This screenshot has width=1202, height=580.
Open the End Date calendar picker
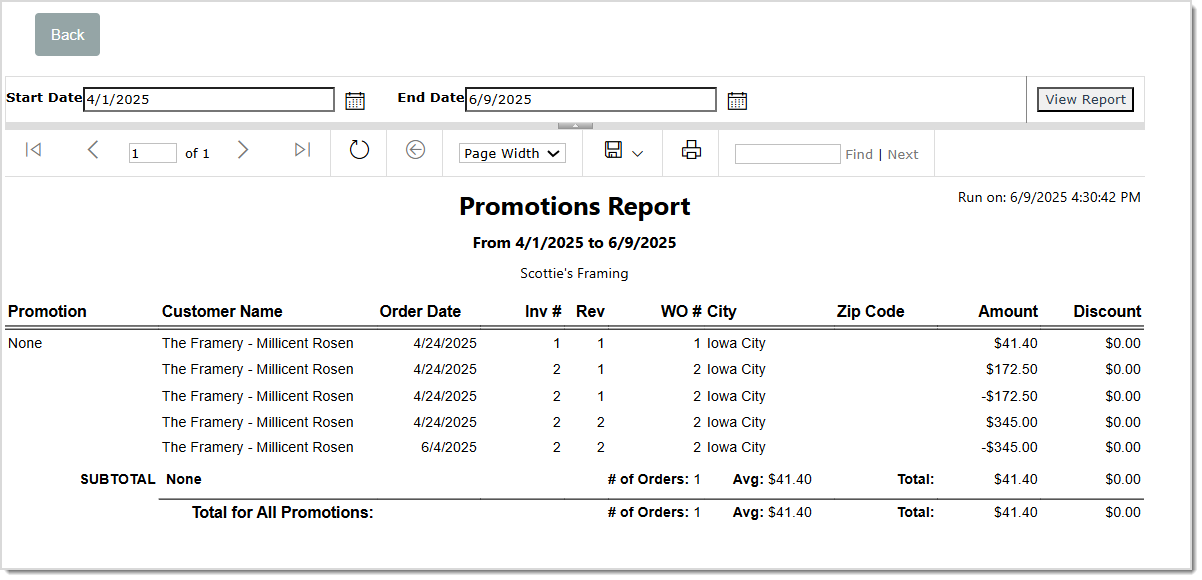click(737, 100)
